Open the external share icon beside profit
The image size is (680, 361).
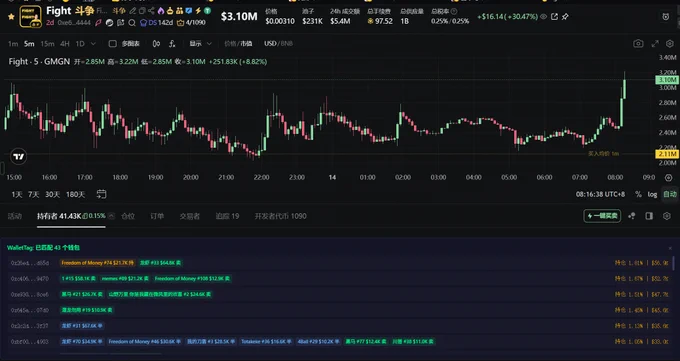point(554,16)
